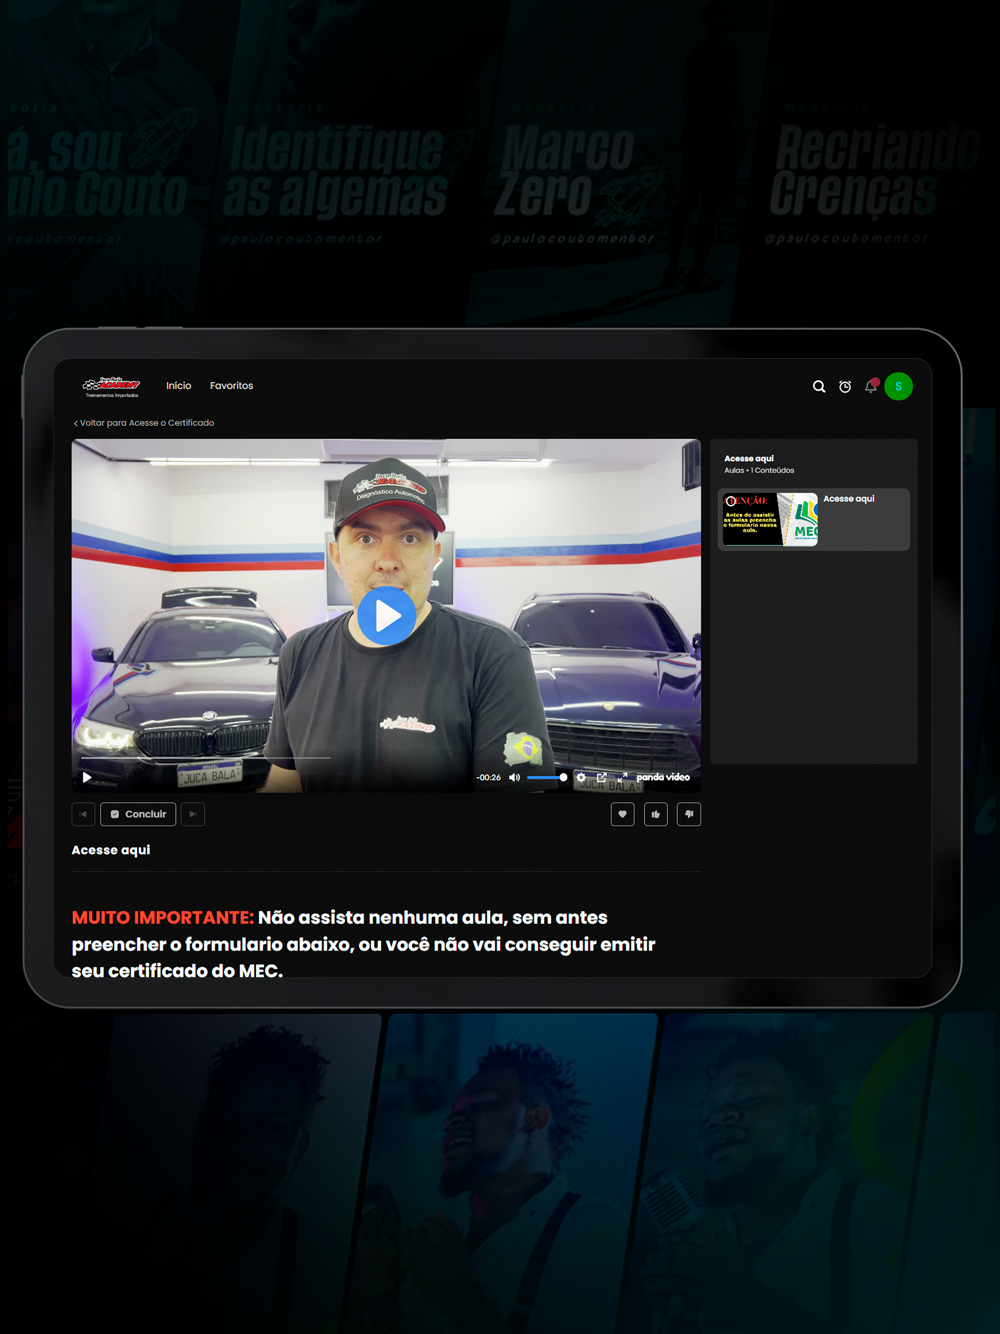1000x1334 pixels.
Task: Go to previous lesson button
Action: tap(83, 814)
